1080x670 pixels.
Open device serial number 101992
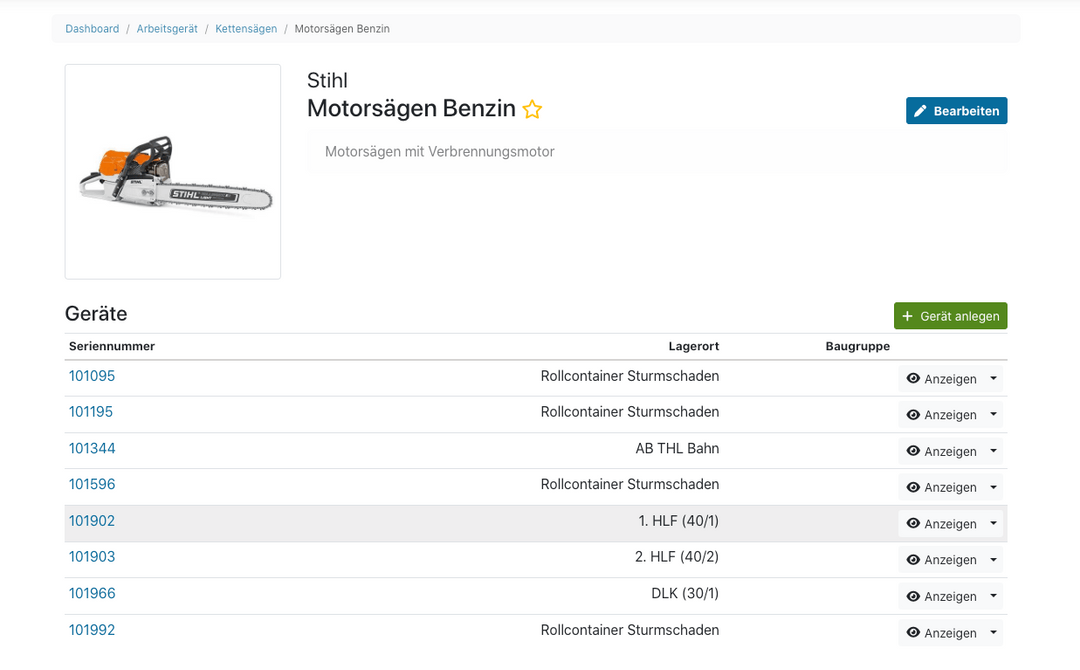(x=92, y=630)
